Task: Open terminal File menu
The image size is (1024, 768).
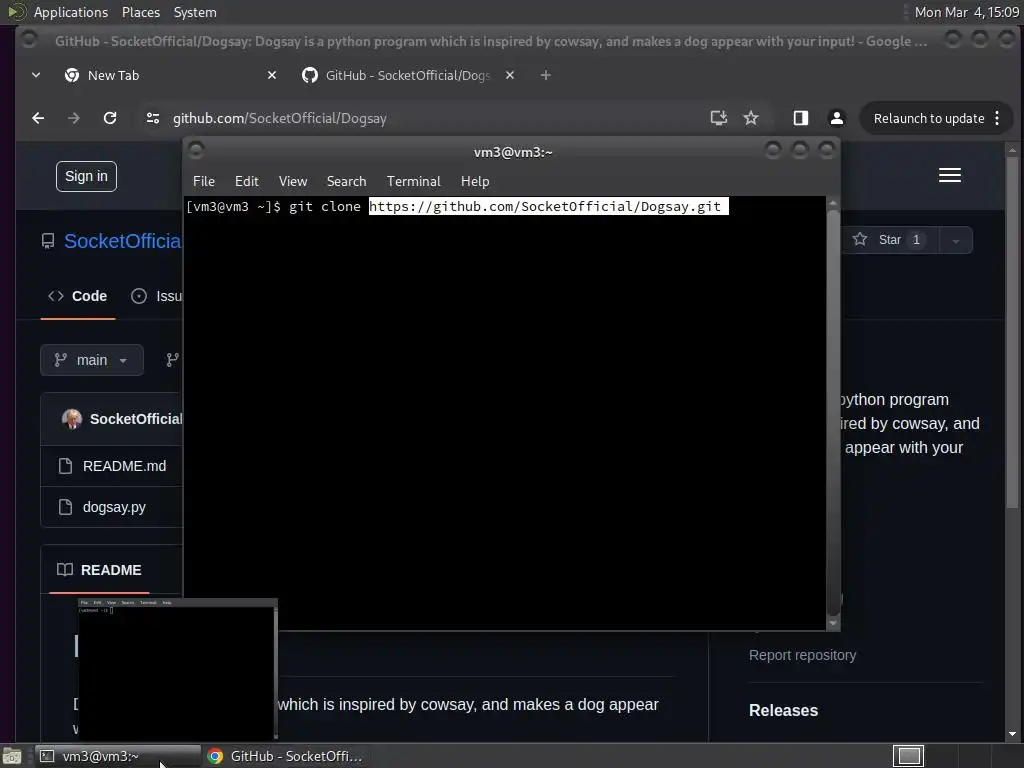Action: 204,181
